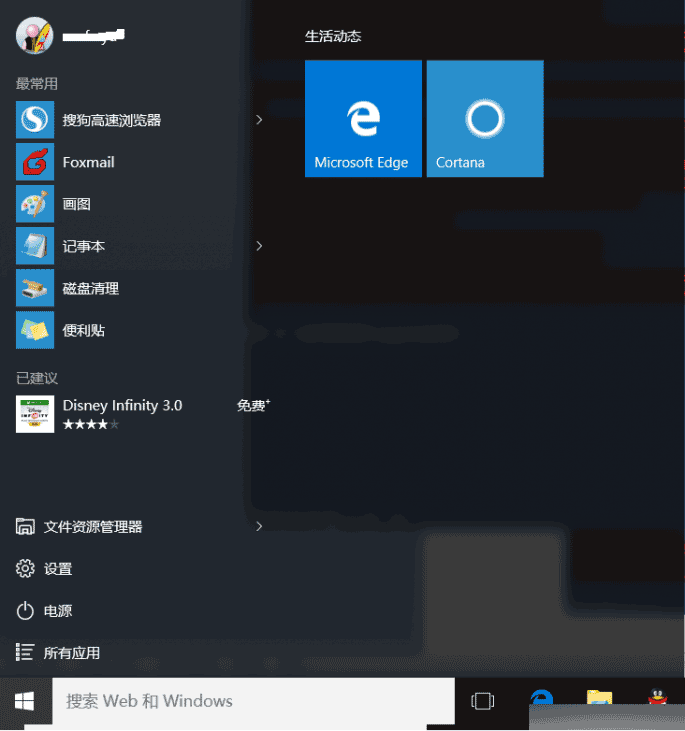Click the 电源 (Power) option
The width and height of the screenshot is (685, 731).
(57, 611)
